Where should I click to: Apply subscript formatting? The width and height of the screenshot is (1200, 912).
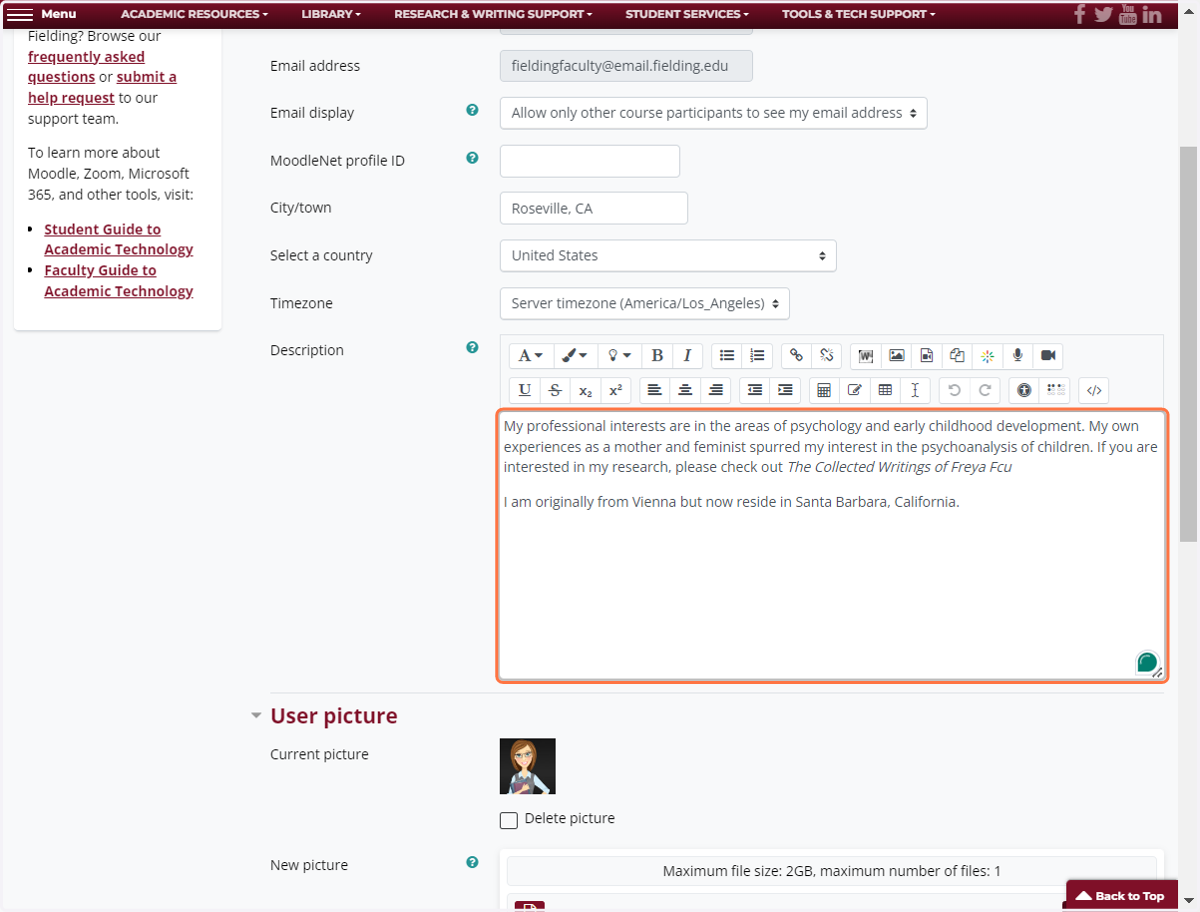pos(586,391)
